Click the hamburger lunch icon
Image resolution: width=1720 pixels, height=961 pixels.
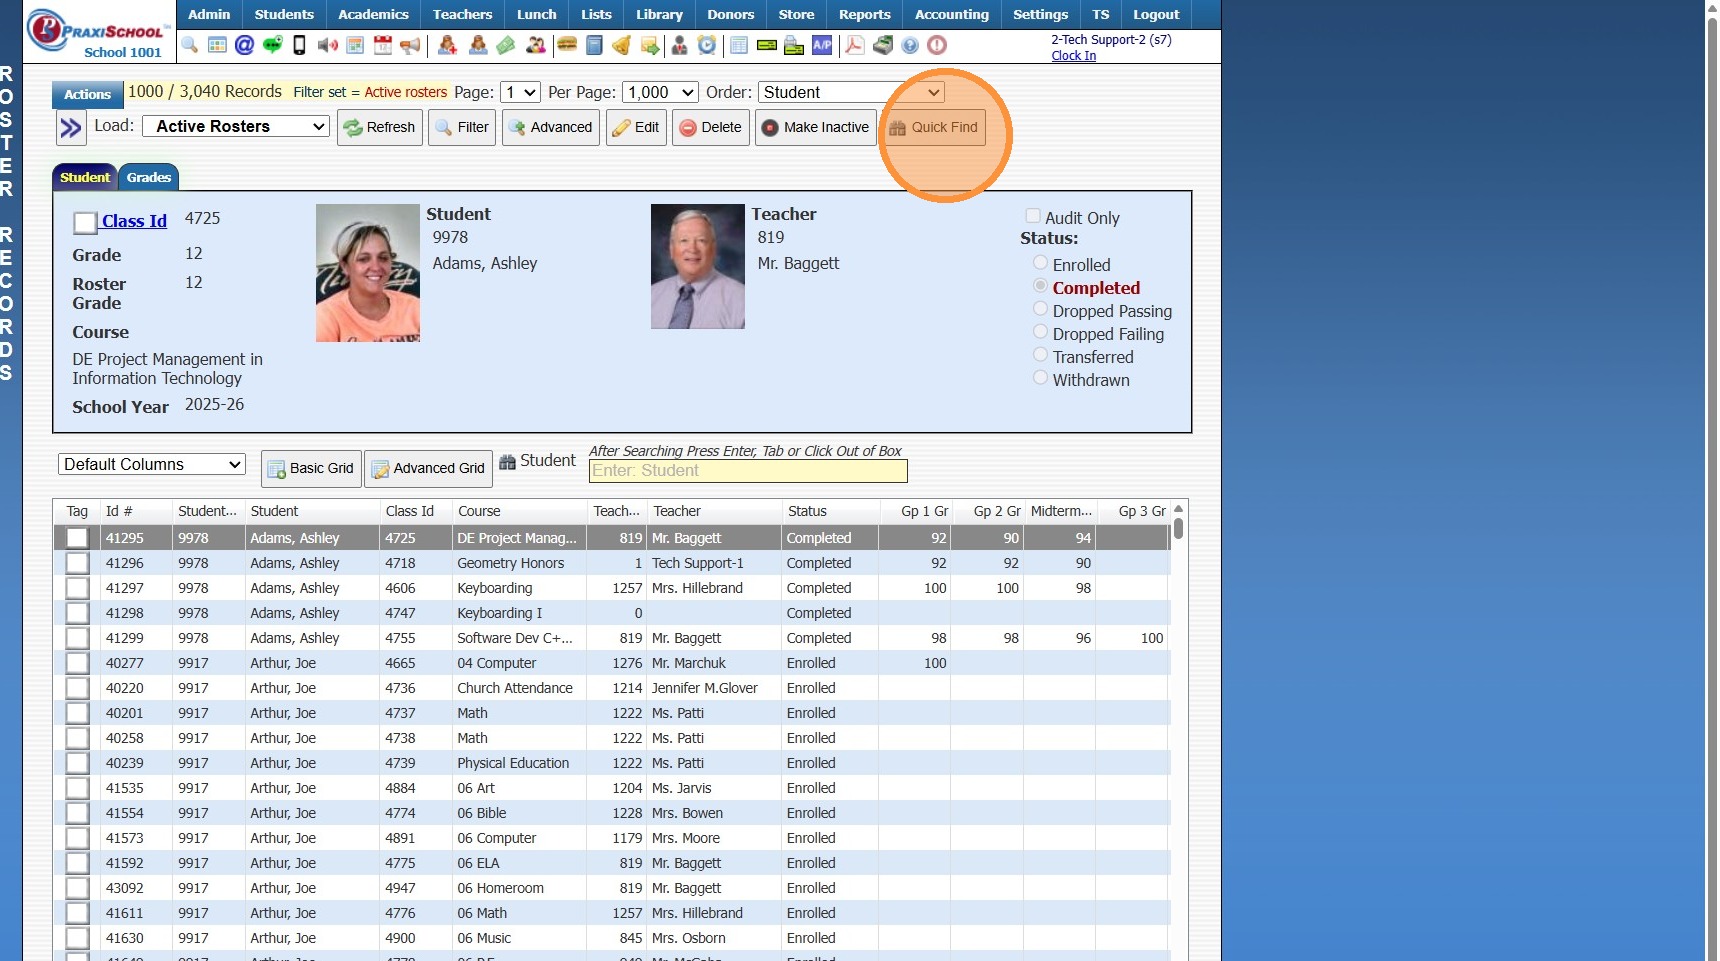(x=567, y=45)
